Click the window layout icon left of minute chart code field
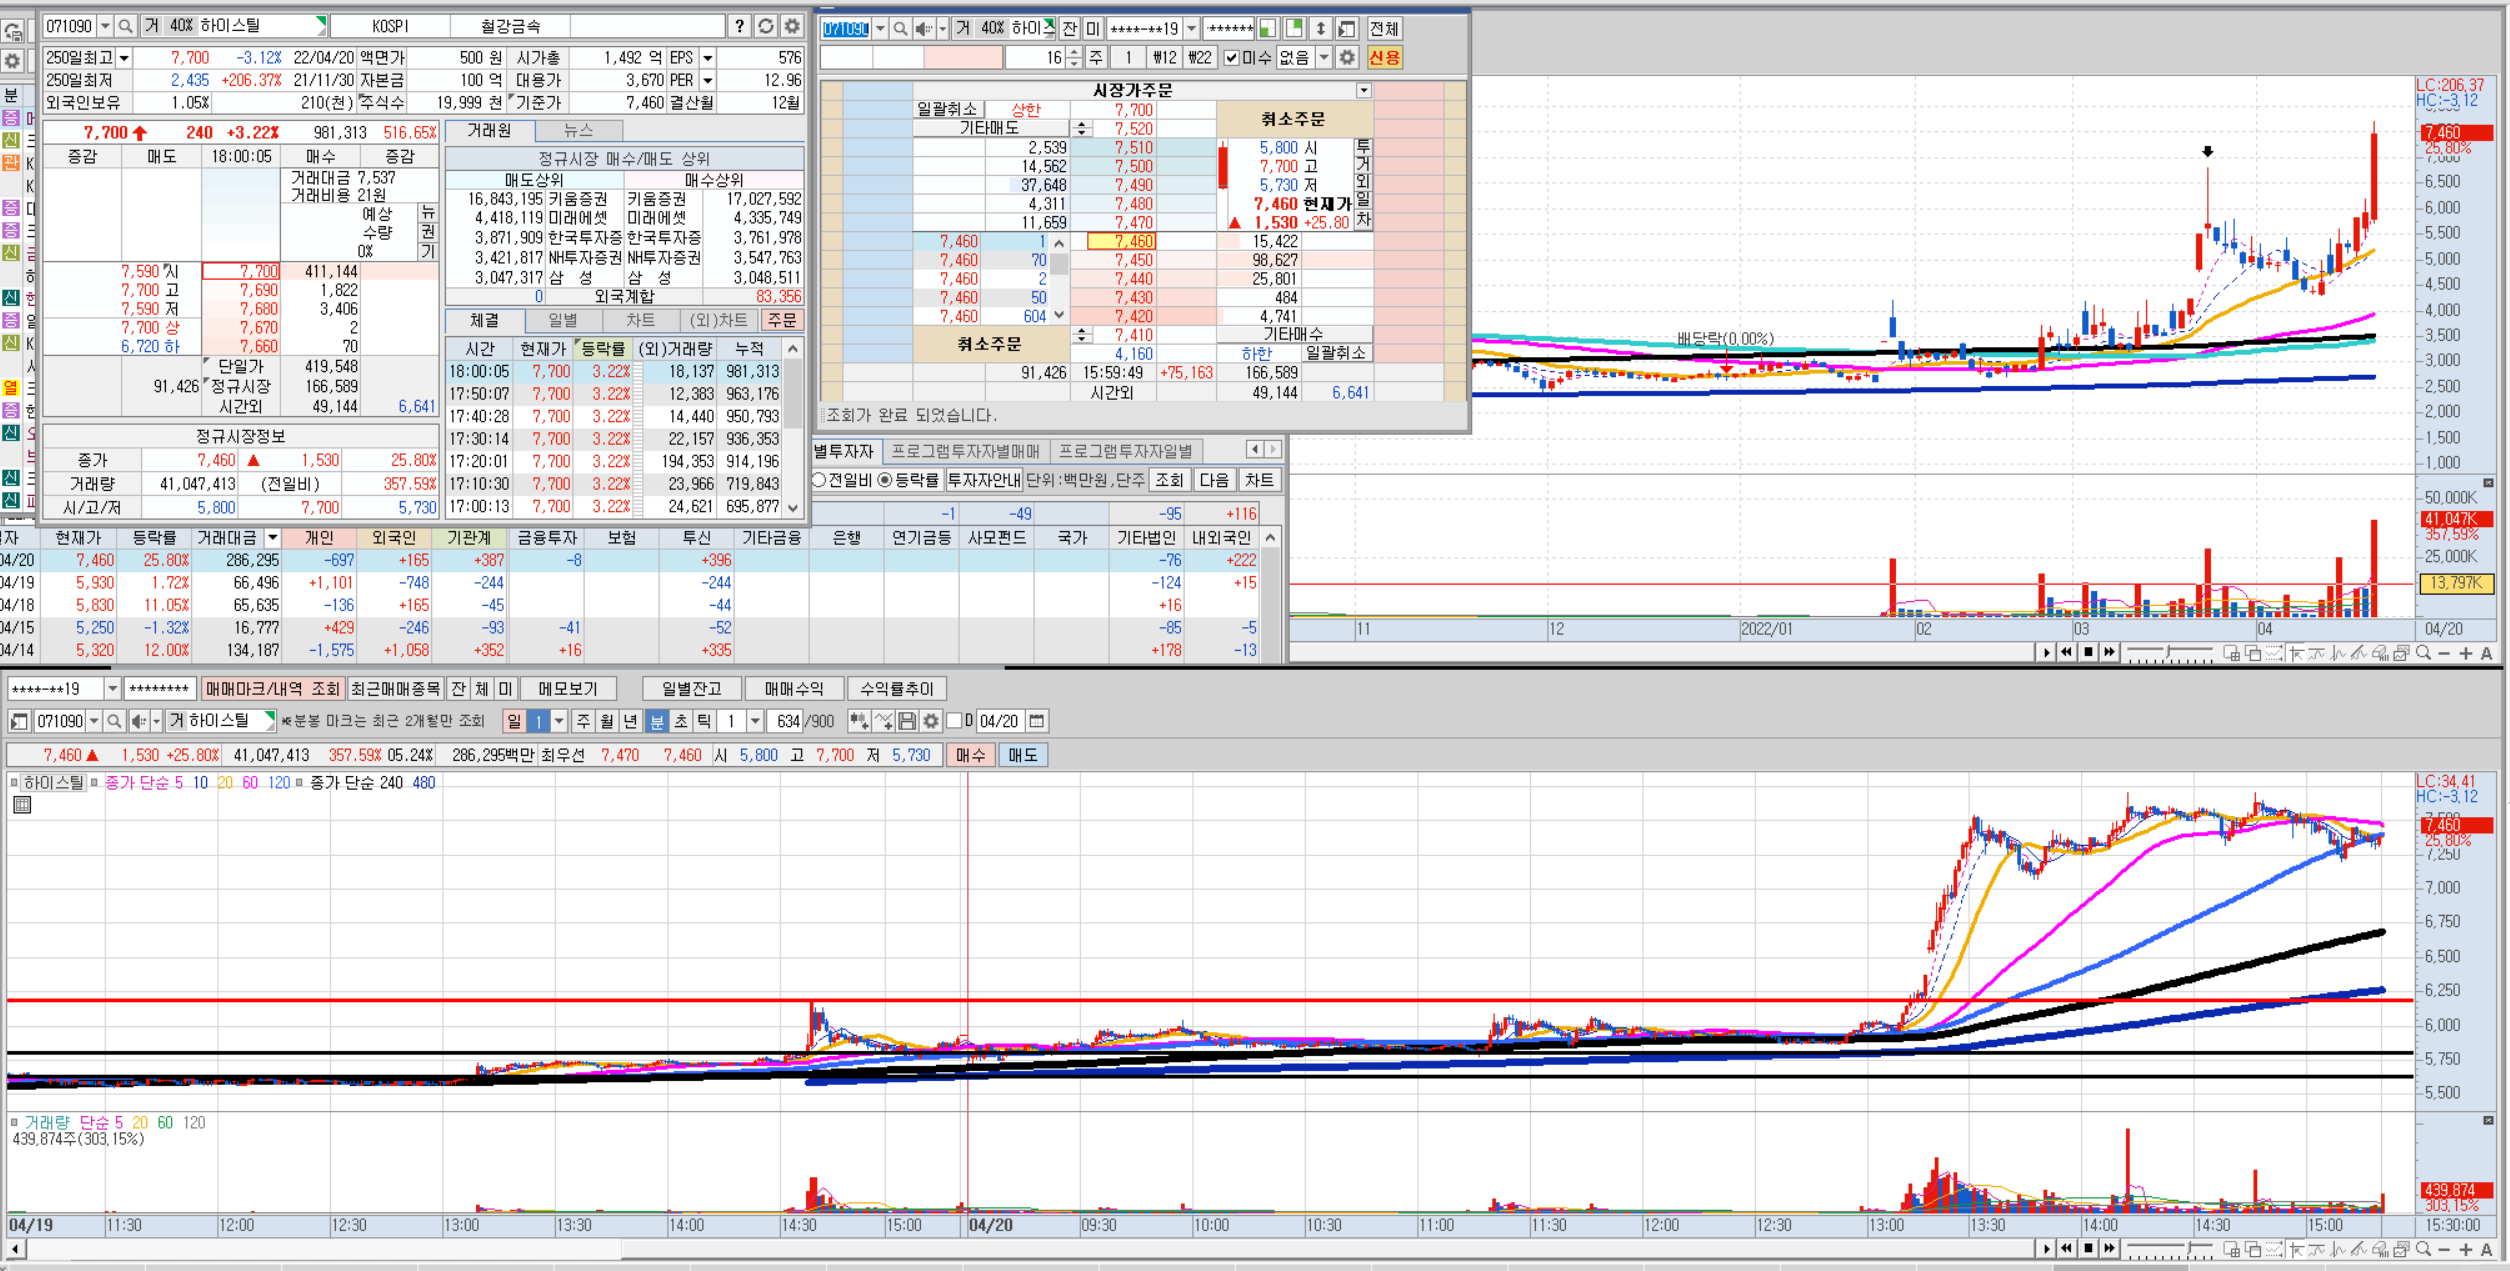 click(19, 721)
